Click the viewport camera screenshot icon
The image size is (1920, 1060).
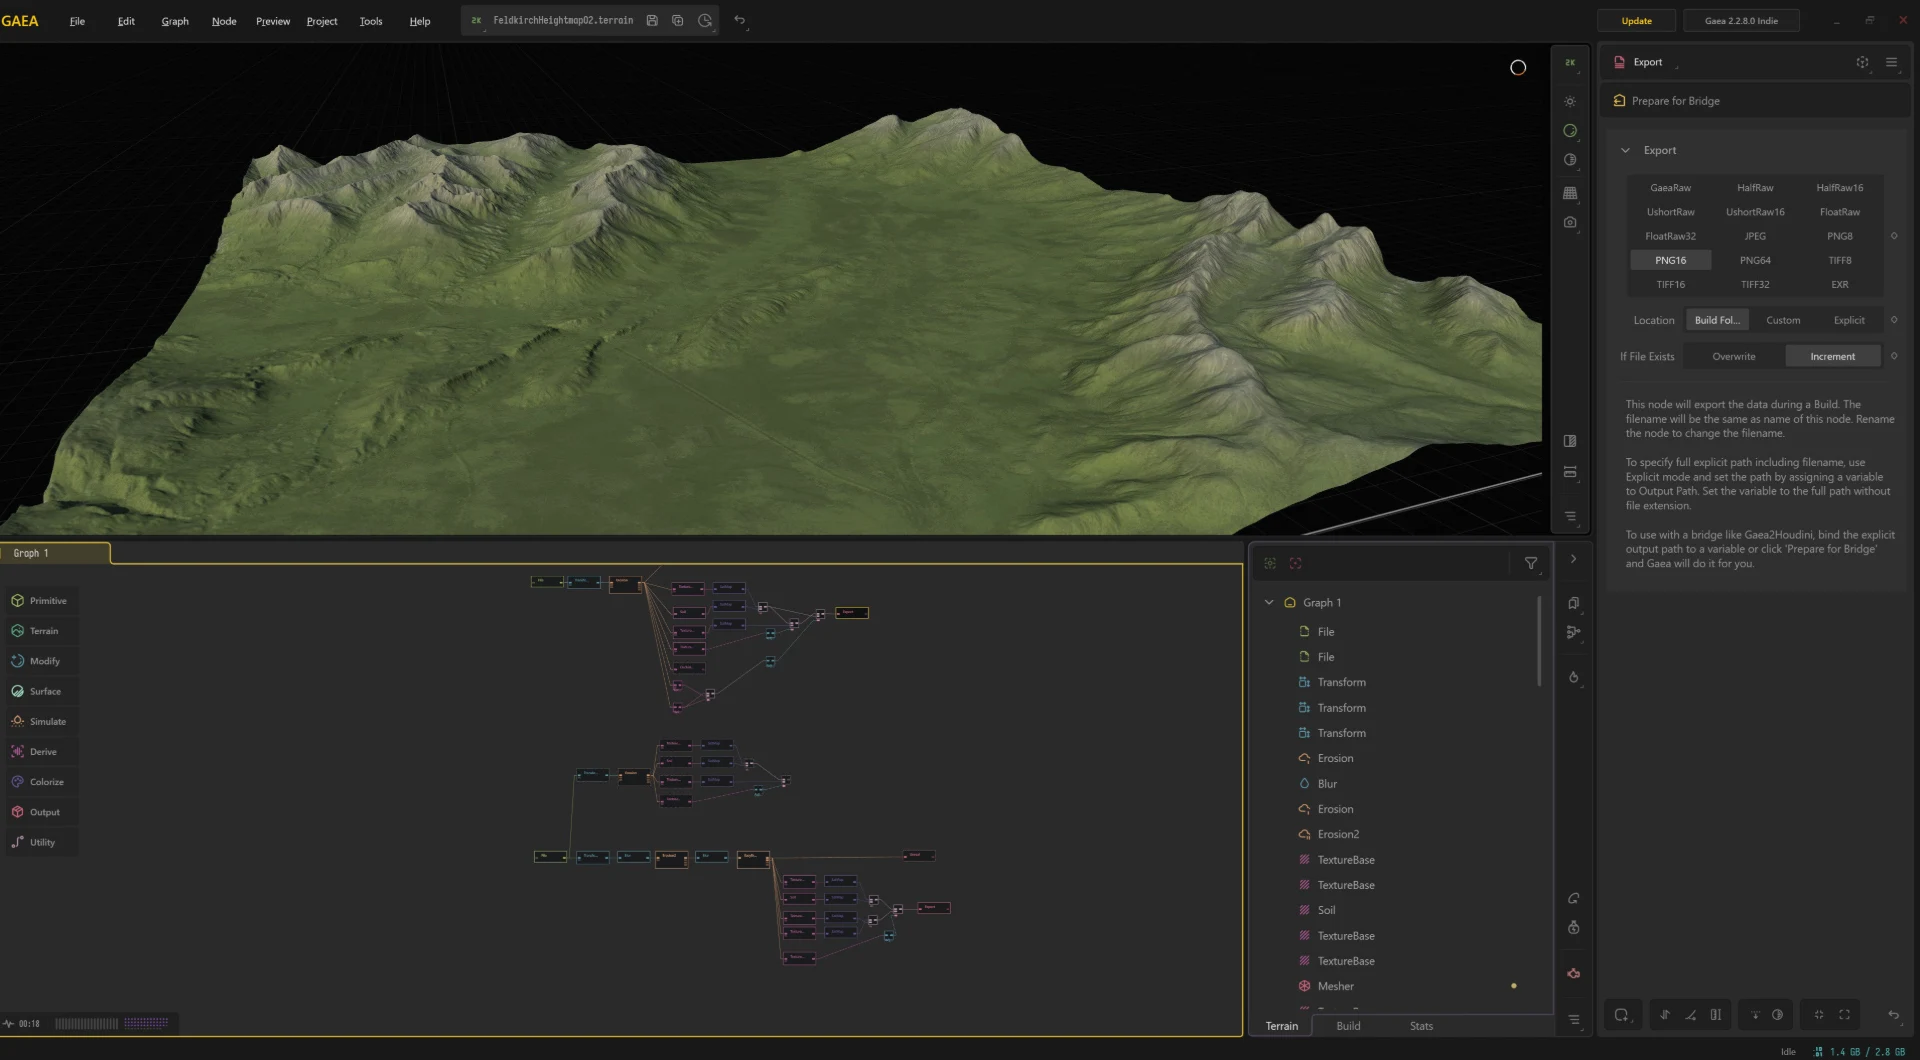click(1570, 222)
